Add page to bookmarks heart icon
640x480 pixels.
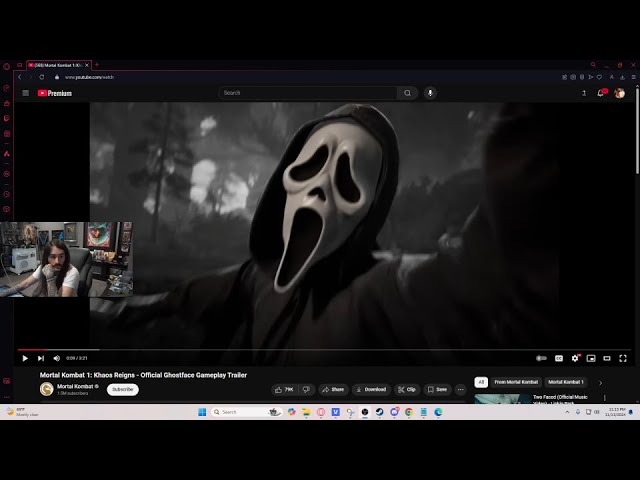(599, 77)
